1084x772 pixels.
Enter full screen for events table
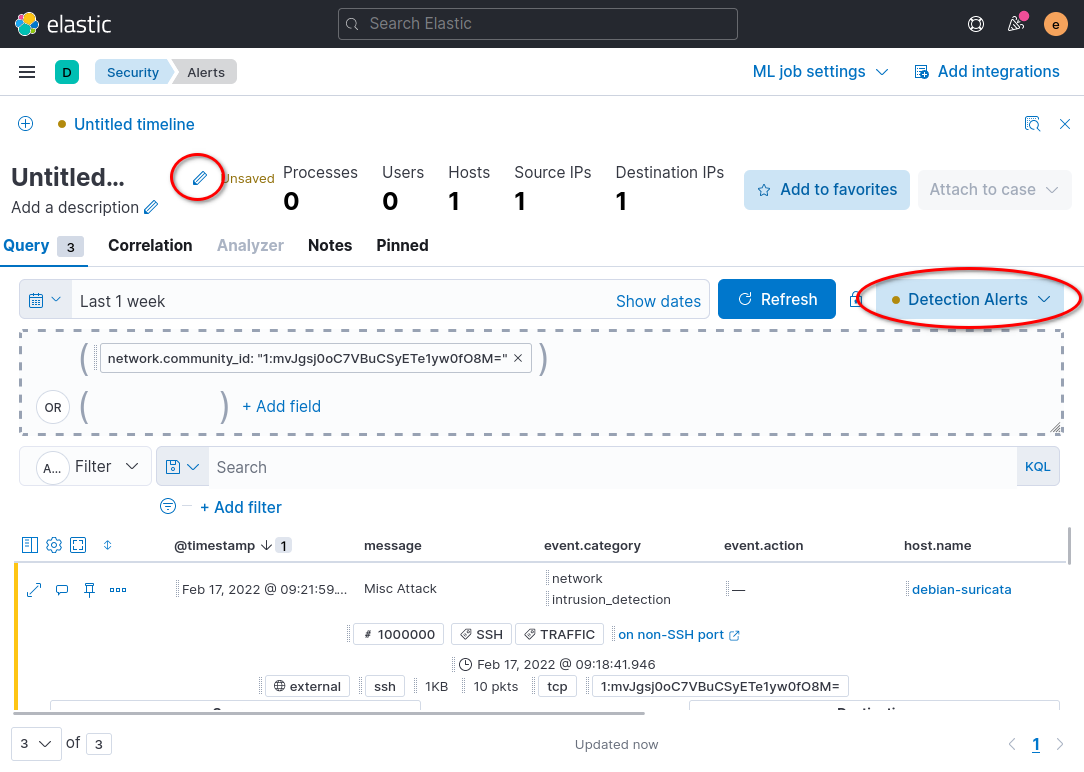(x=78, y=545)
